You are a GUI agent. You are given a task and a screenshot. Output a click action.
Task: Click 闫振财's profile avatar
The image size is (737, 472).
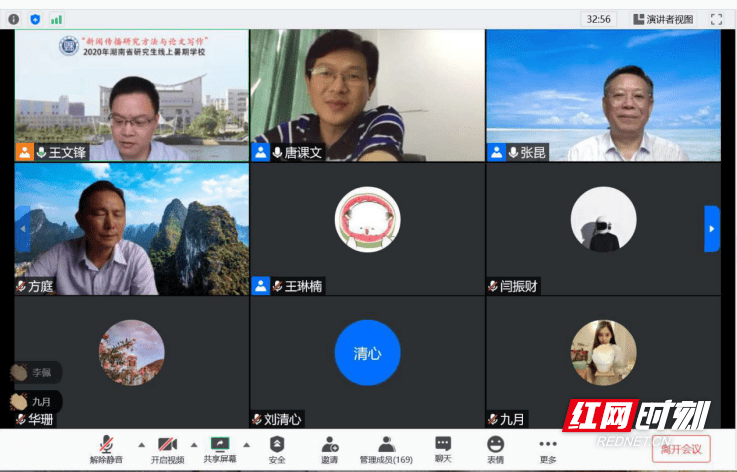[x=604, y=220]
